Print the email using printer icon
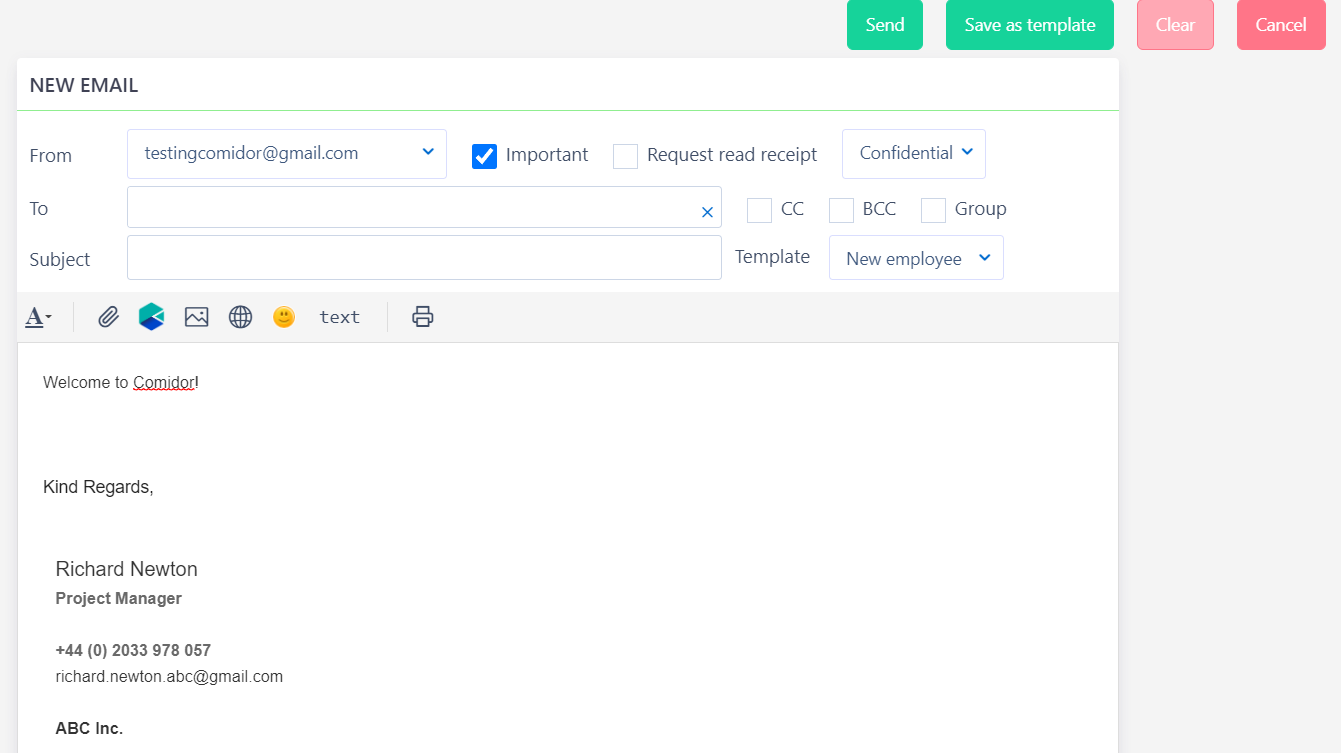The image size is (1341, 753). (423, 317)
